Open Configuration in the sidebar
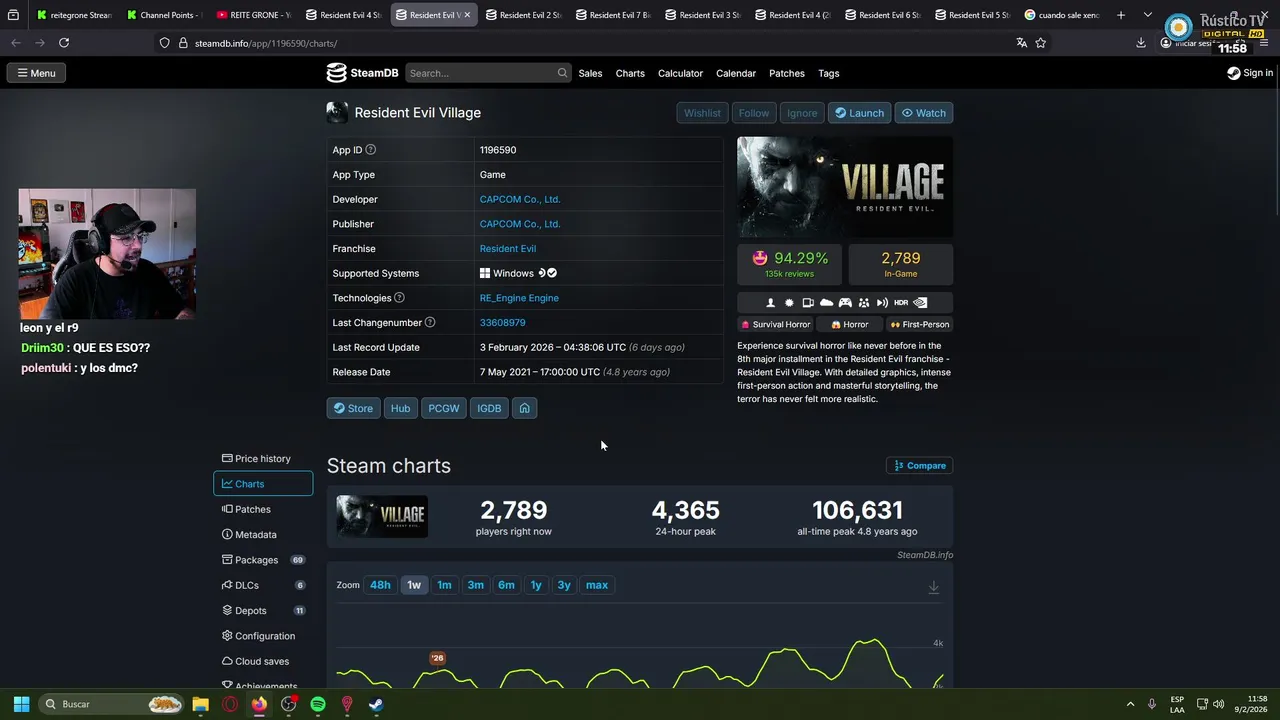The image size is (1280, 720). pos(263,636)
